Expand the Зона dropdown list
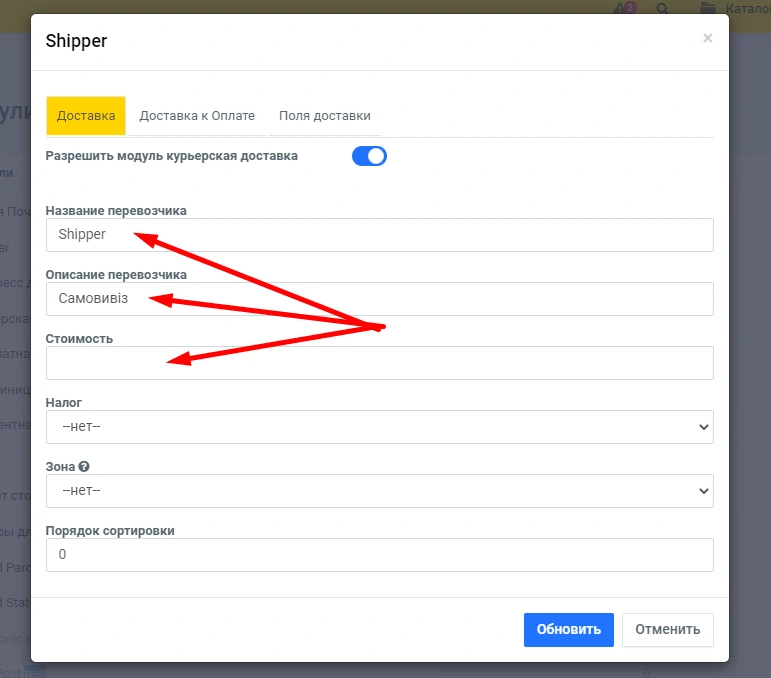Image resolution: width=771 pixels, height=678 pixels. [x=379, y=491]
